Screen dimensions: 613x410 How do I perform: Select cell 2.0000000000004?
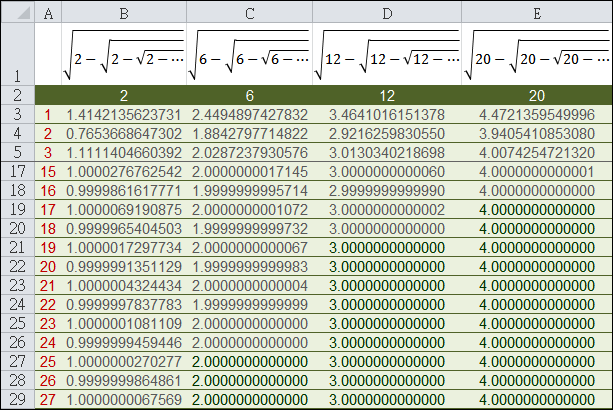point(249,286)
